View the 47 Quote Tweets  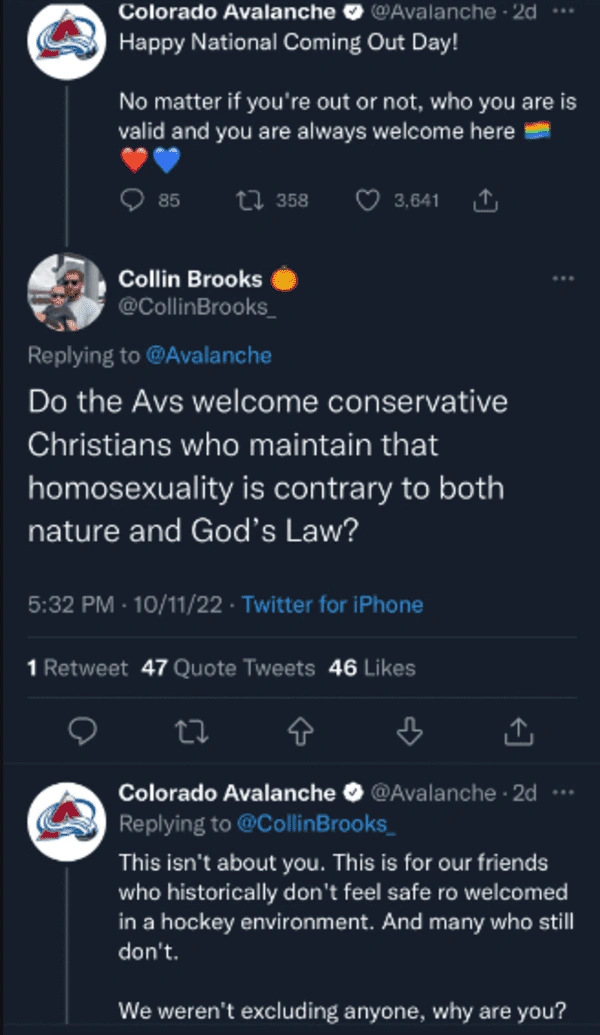click(228, 667)
